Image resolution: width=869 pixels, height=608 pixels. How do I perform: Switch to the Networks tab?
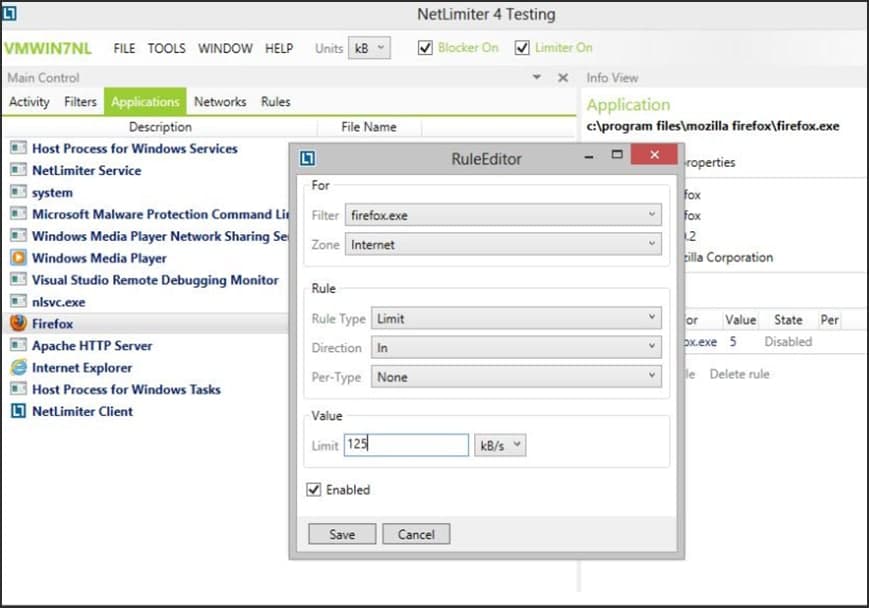click(x=220, y=102)
